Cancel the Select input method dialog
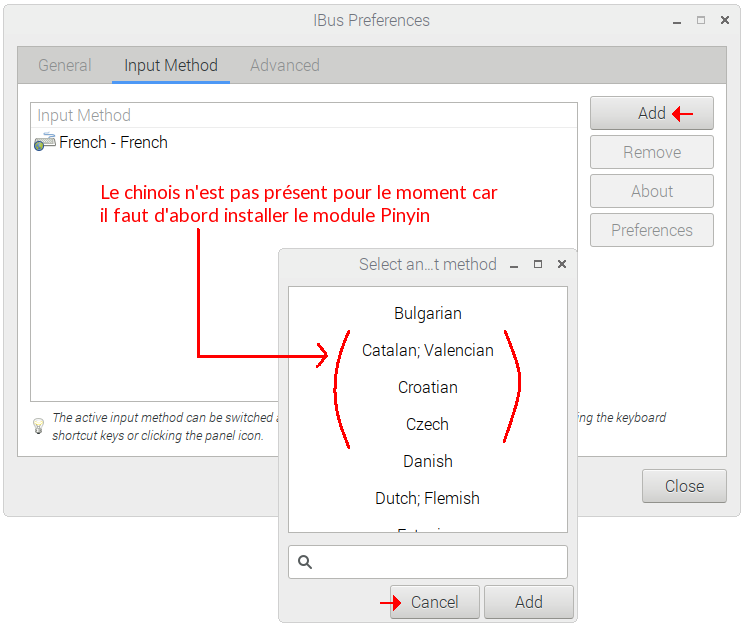Image resolution: width=749 pixels, height=627 pixels. (x=435, y=602)
